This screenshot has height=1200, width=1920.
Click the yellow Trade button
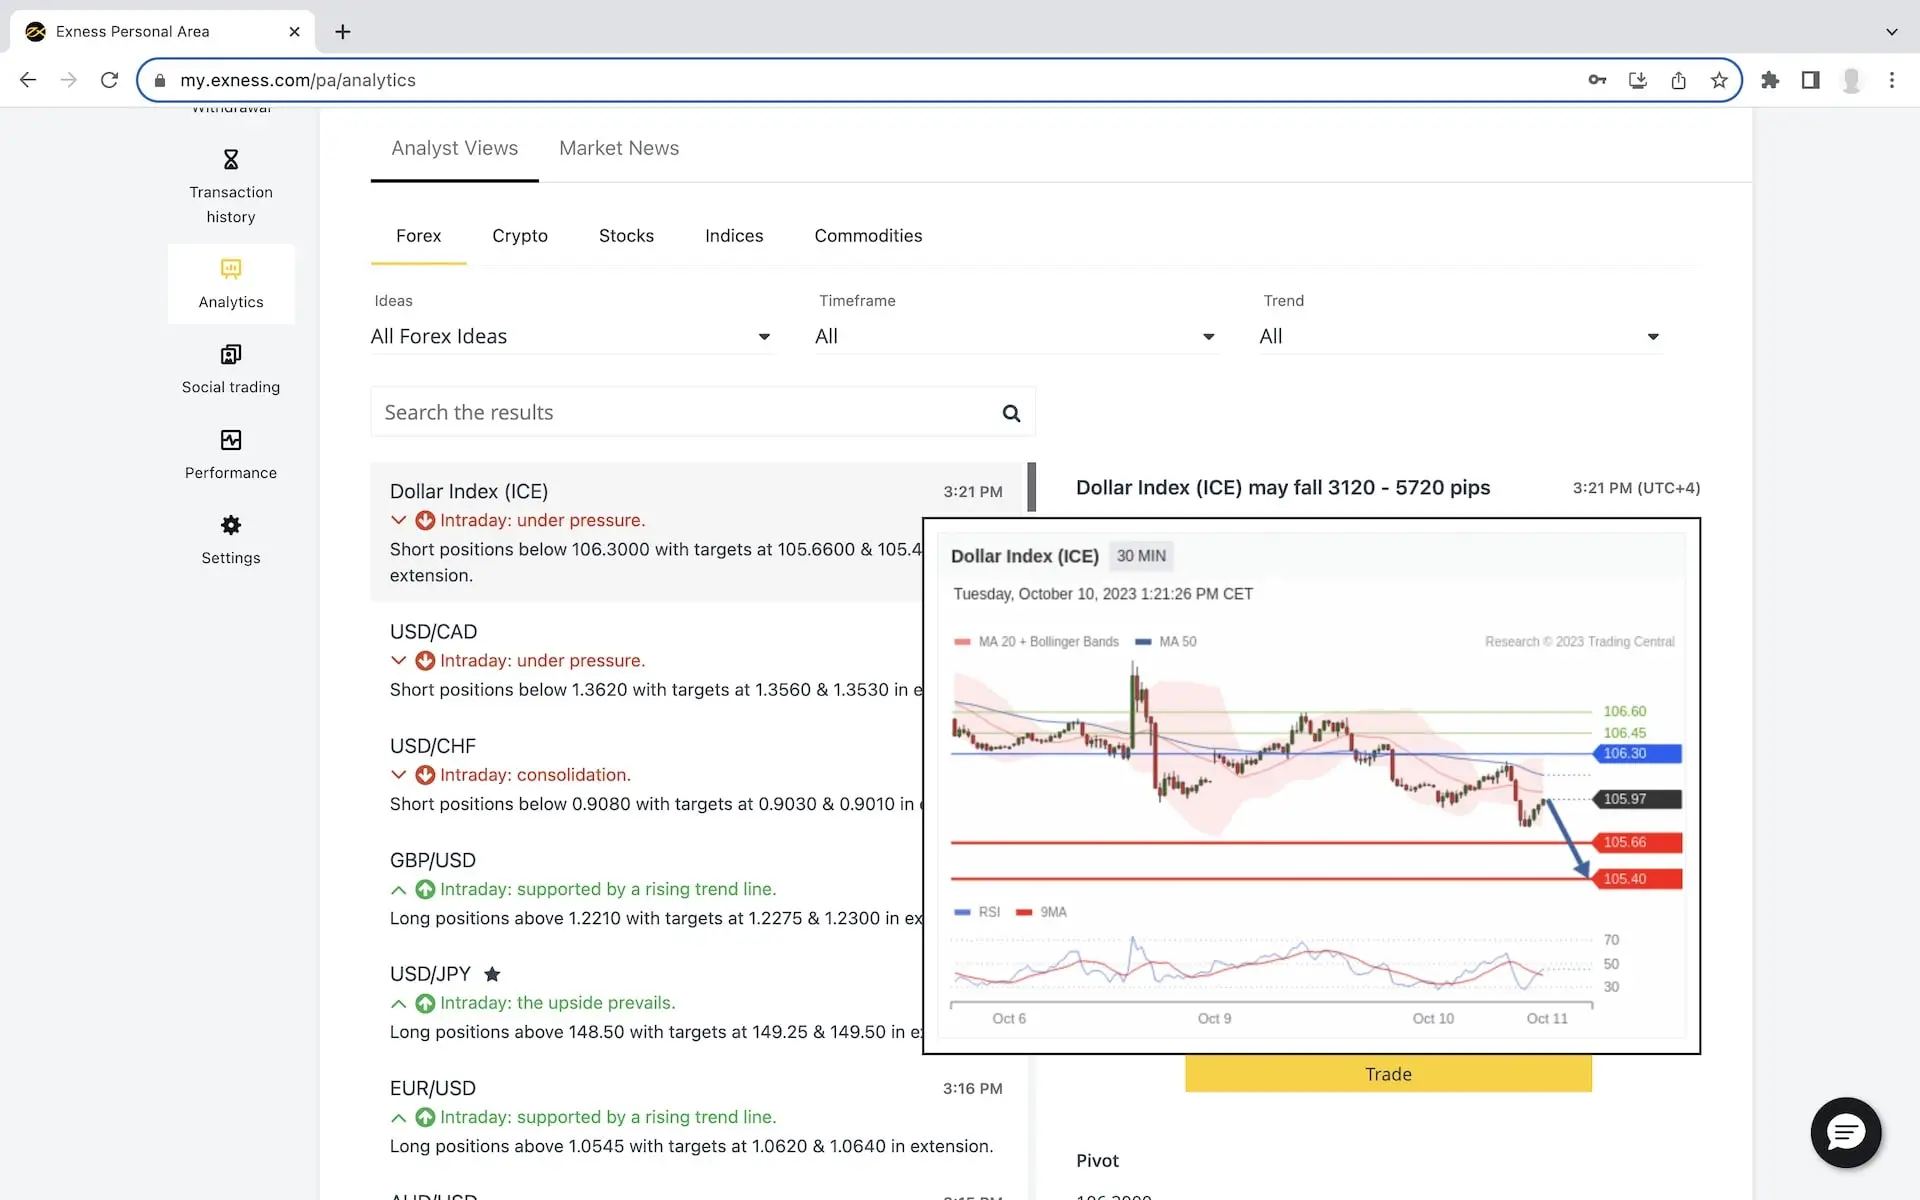tap(1388, 1073)
